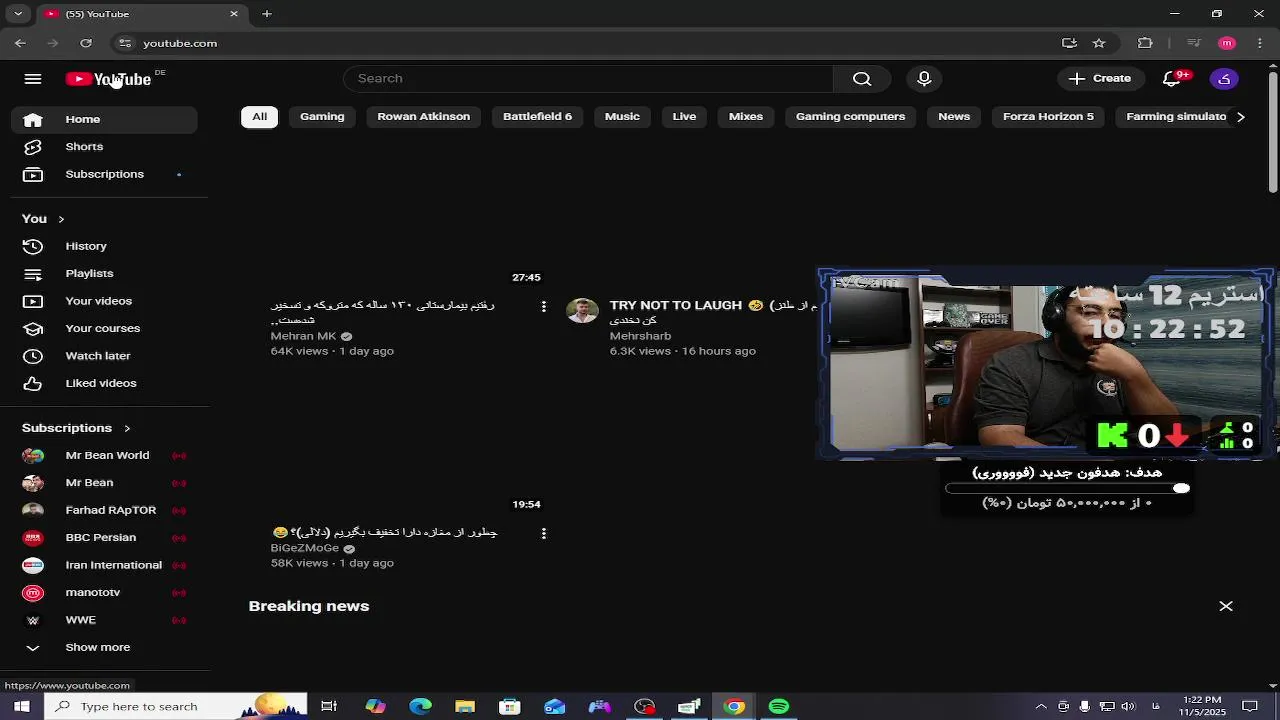
Task: Open Spotify from the taskbar
Action: click(779, 706)
